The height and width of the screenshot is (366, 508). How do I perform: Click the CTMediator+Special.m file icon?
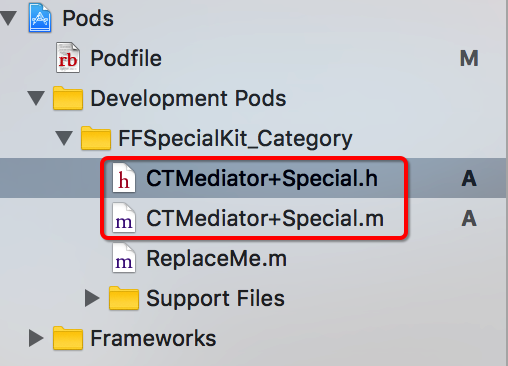(124, 218)
